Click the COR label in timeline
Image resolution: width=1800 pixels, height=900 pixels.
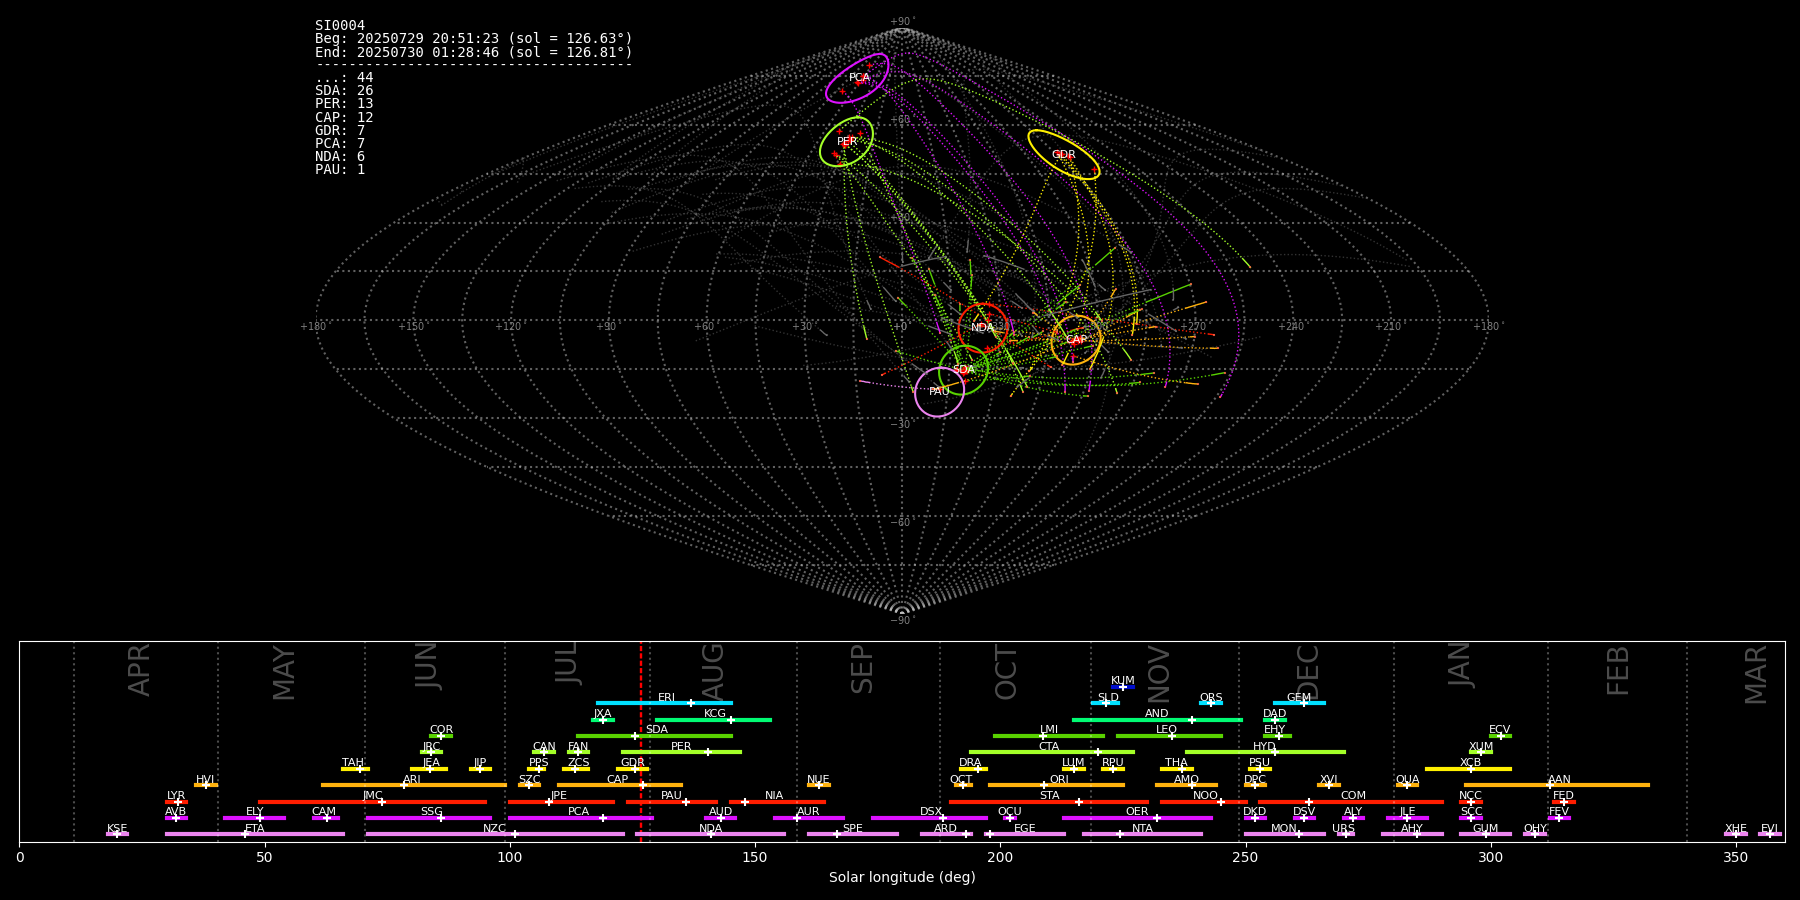click(x=441, y=730)
